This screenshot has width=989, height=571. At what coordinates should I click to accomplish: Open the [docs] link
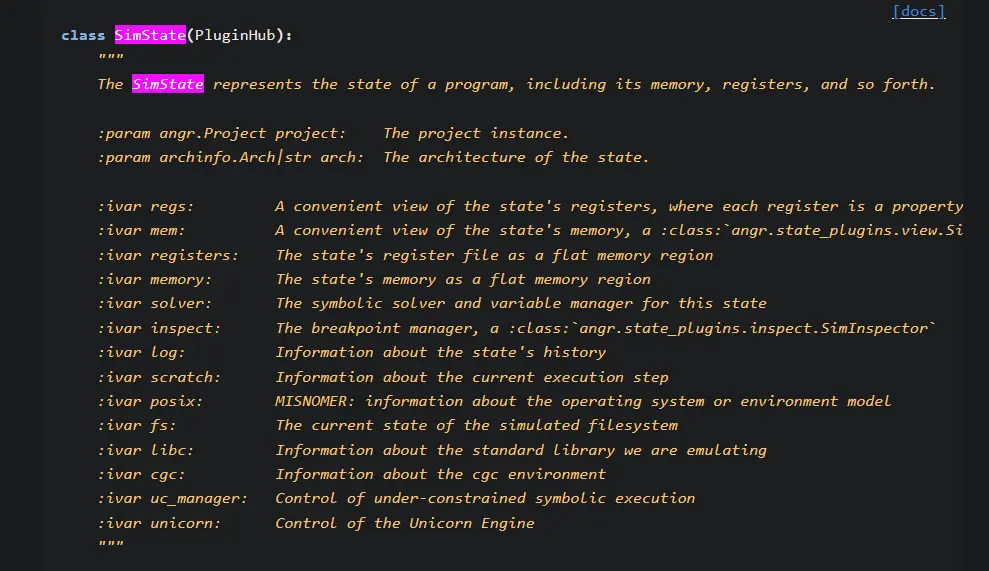(x=918, y=12)
